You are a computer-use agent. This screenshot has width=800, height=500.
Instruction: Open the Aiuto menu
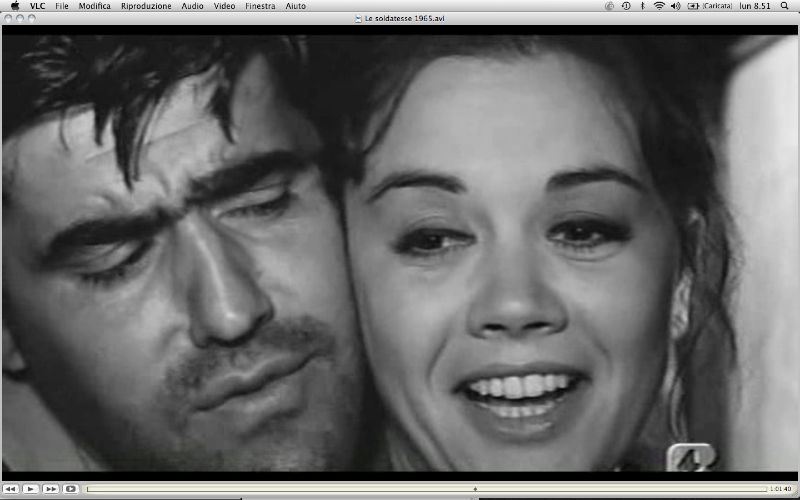pos(295,6)
